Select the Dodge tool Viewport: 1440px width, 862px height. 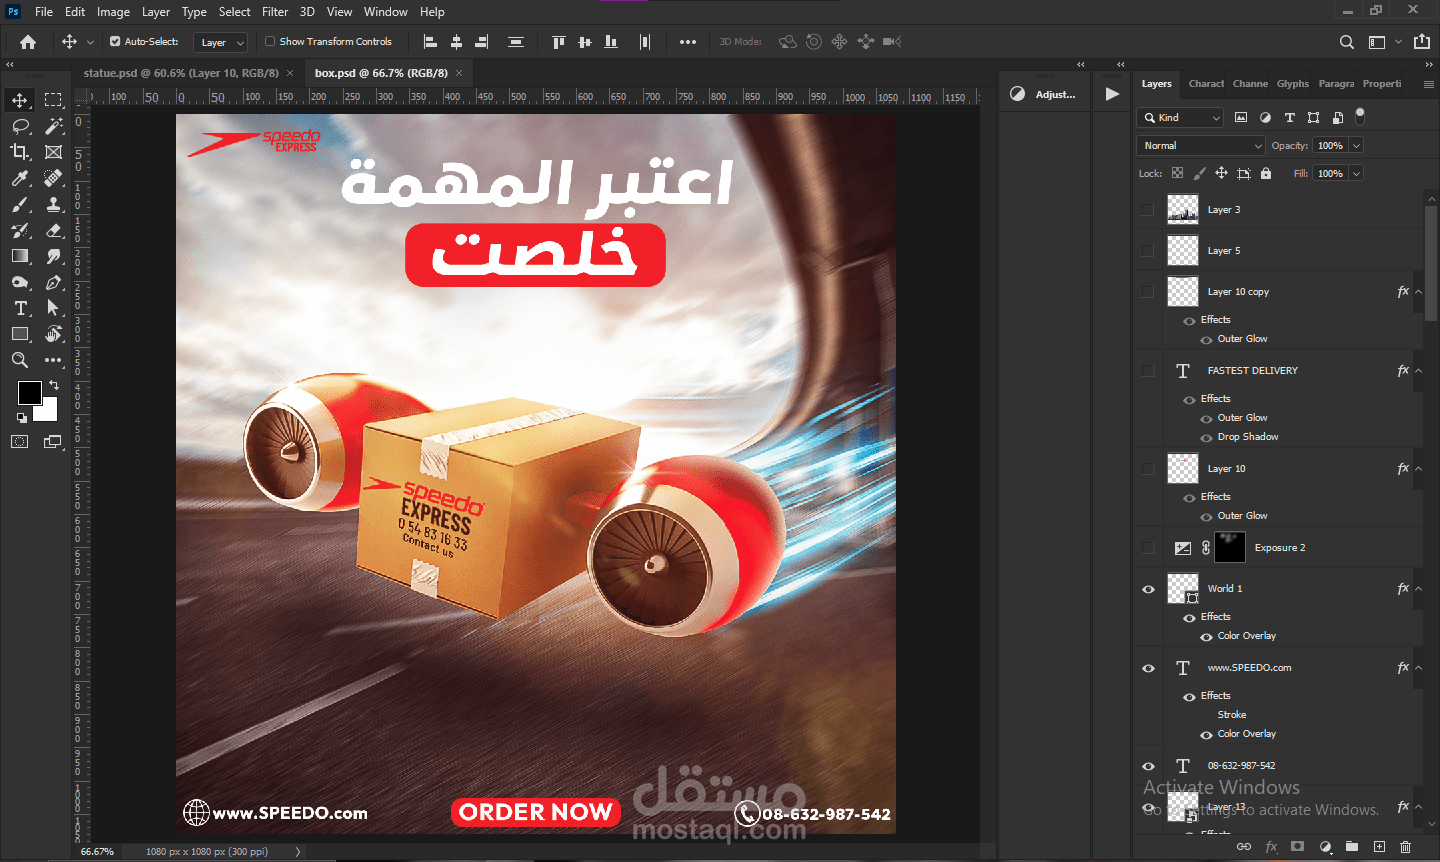[20, 282]
